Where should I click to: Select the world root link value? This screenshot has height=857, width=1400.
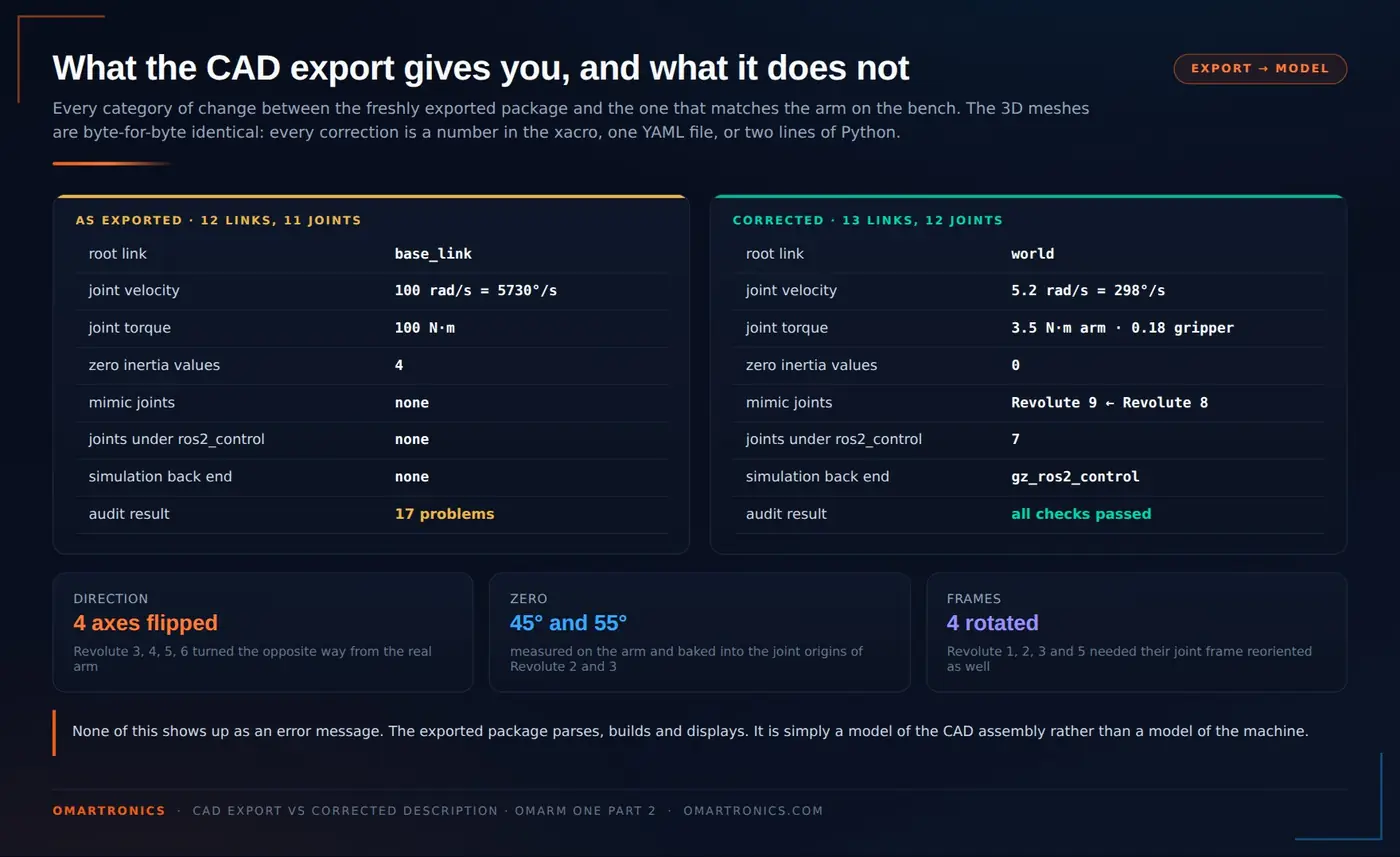(x=1032, y=254)
